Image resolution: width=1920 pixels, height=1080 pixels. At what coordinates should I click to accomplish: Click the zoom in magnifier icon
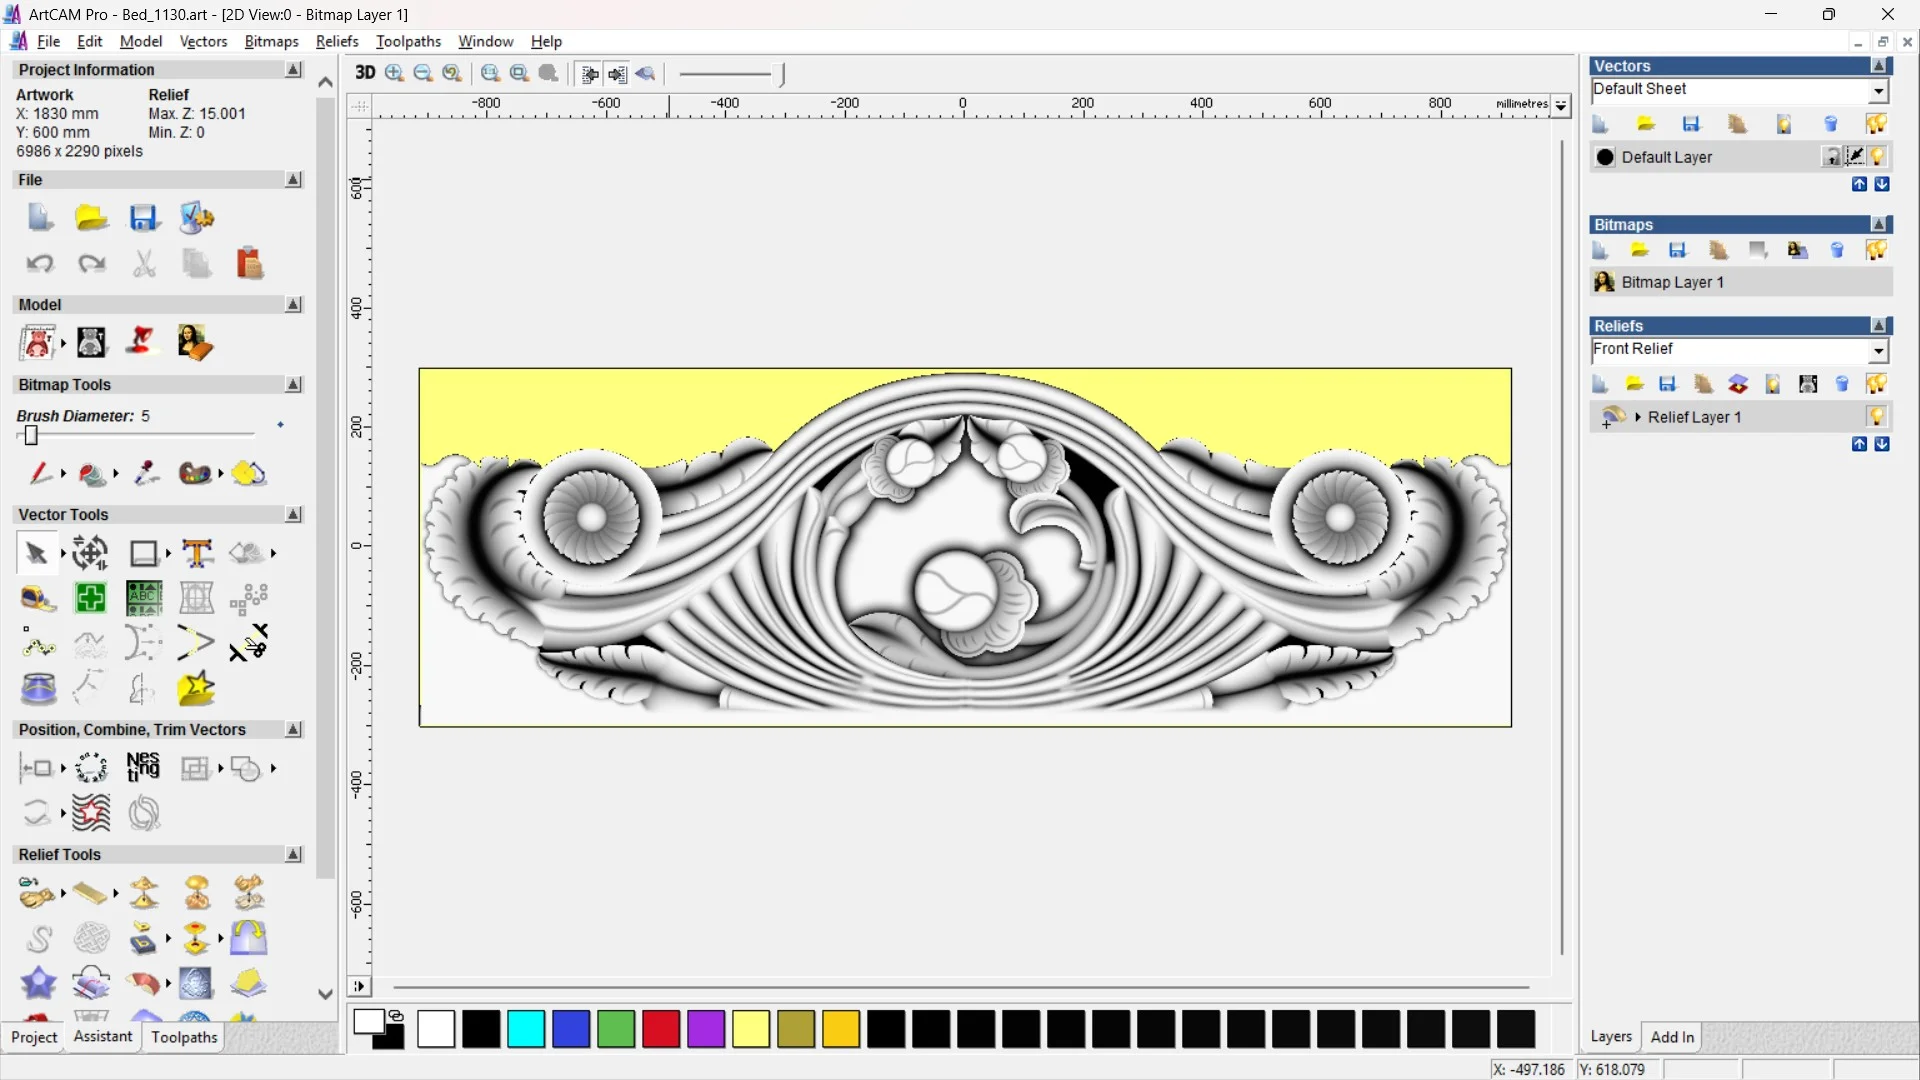point(395,73)
